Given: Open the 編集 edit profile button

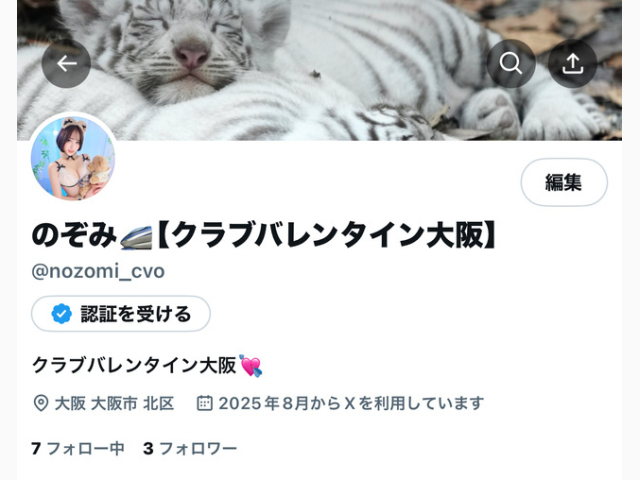Looking at the screenshot, I should [x=564, y=182].
